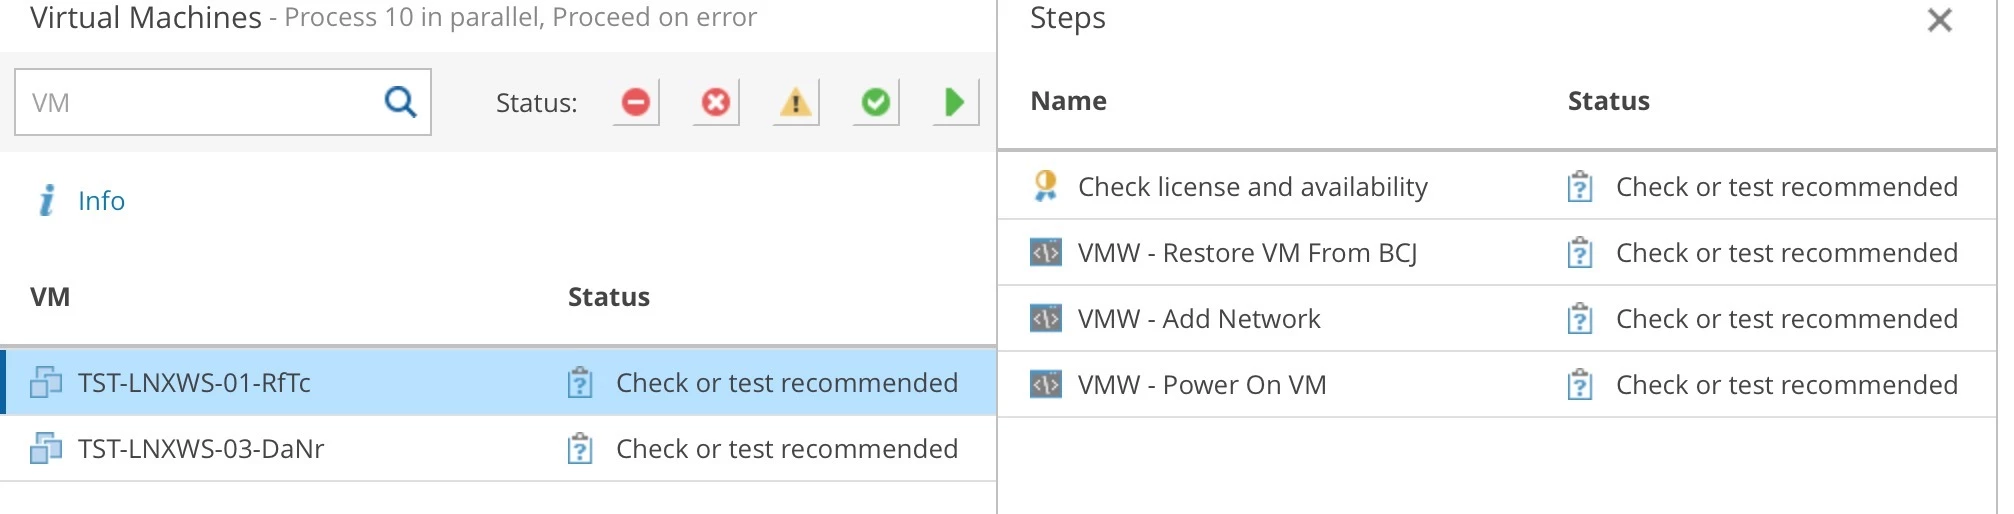Image resolution: width=2014 pixels, height=514 pixels.
Task: Toggle the red minus status filter
Action: [636, 102]
